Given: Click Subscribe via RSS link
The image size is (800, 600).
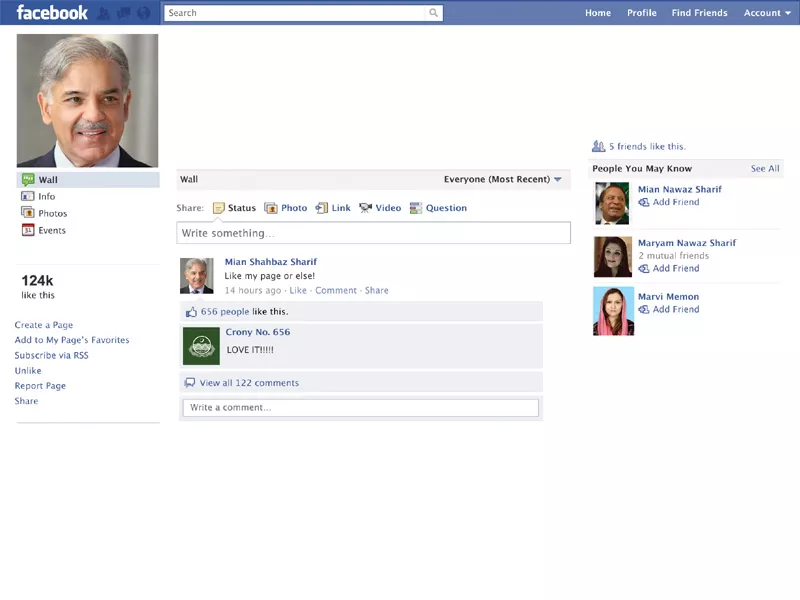Looking at the screenshot, I should tap(52, 355).
